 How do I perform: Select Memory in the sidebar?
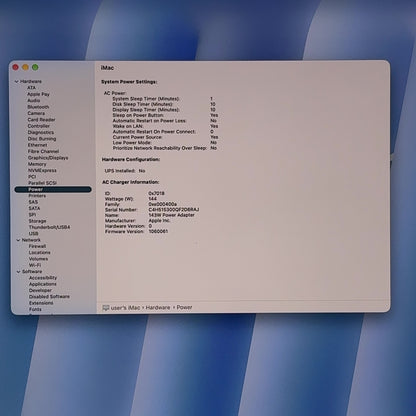37,164
